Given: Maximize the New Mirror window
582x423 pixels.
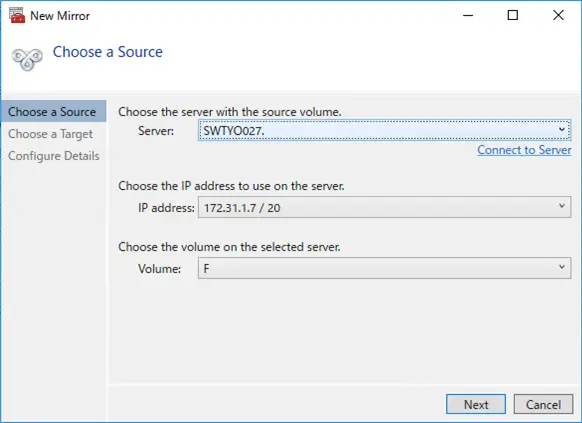Looking at the screenshot, I should click(513, 16).
